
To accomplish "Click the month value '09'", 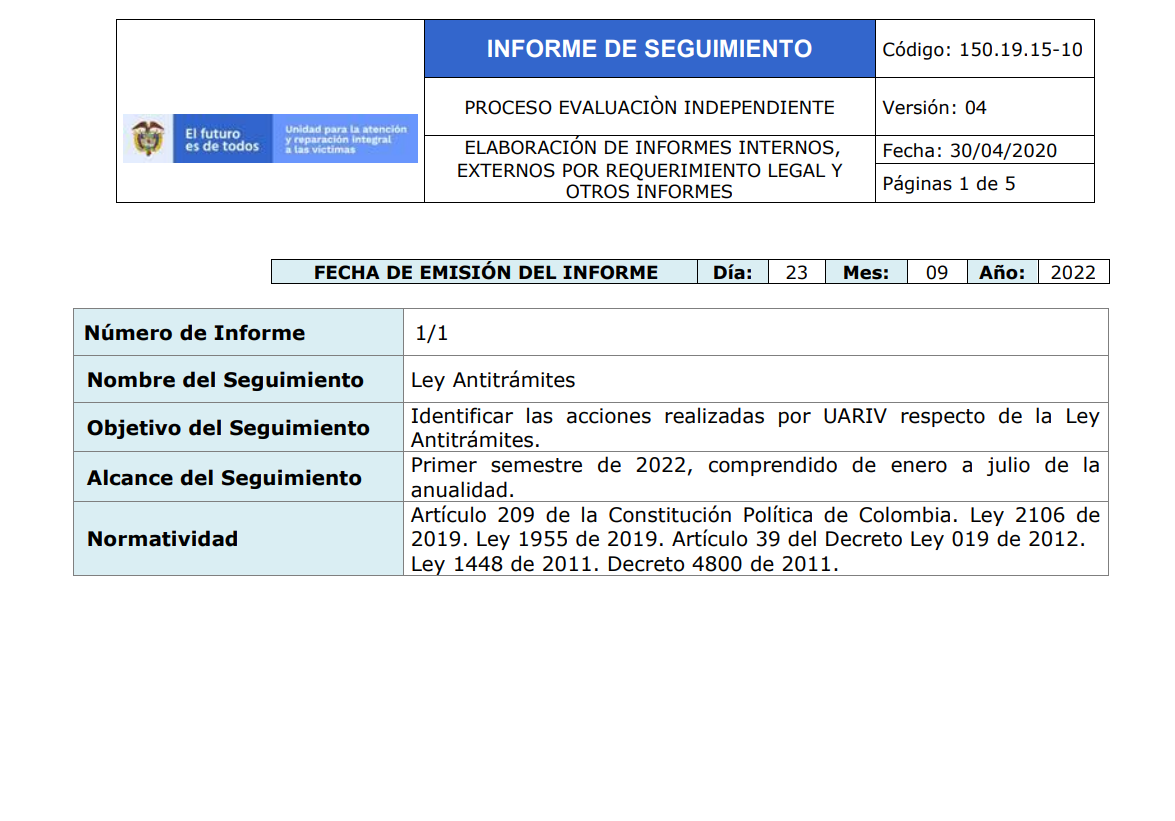I will (937, 273).
